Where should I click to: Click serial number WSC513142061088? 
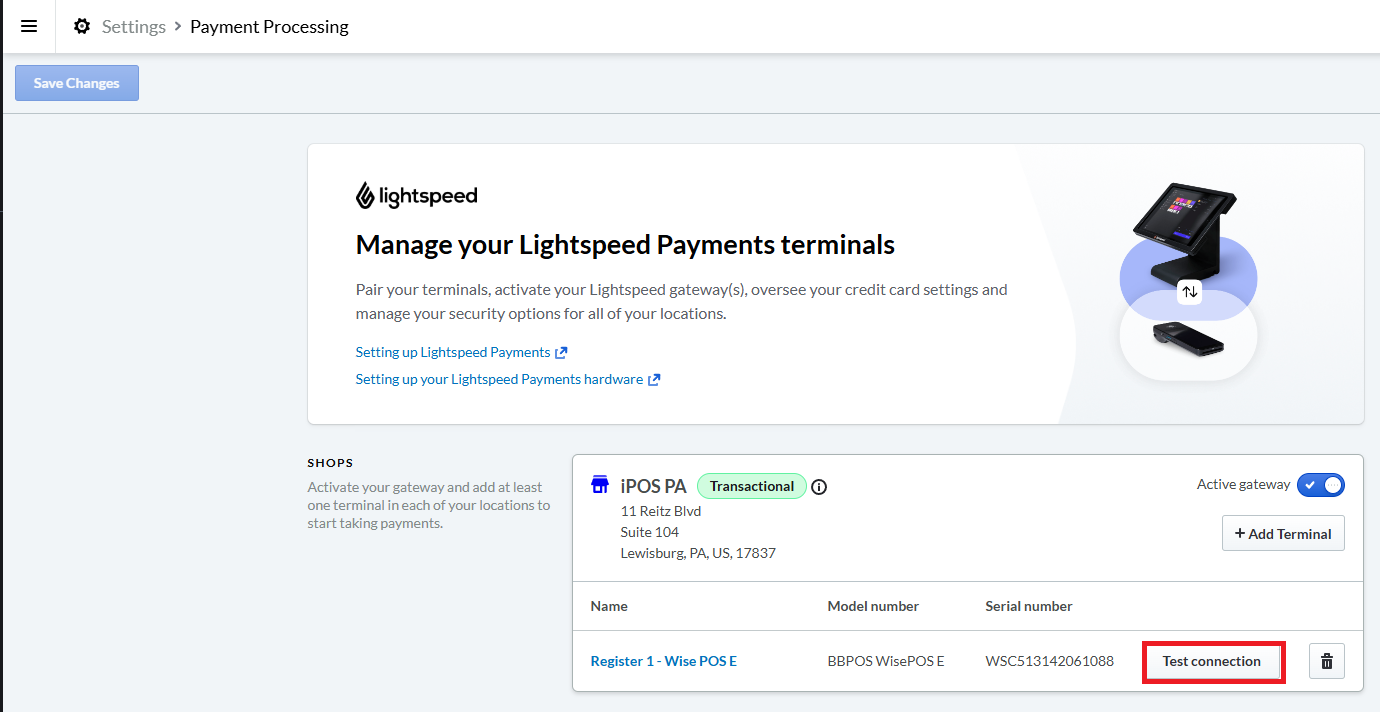(x=1050, y=661)
